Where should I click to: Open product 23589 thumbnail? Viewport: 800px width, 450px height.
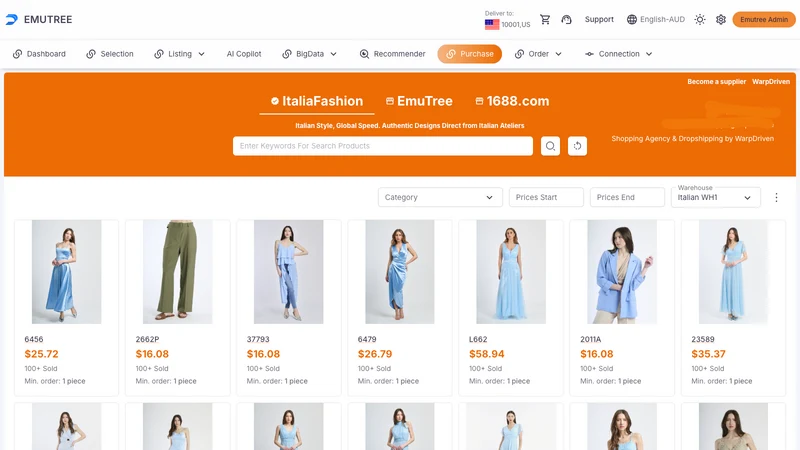point(733,272)
